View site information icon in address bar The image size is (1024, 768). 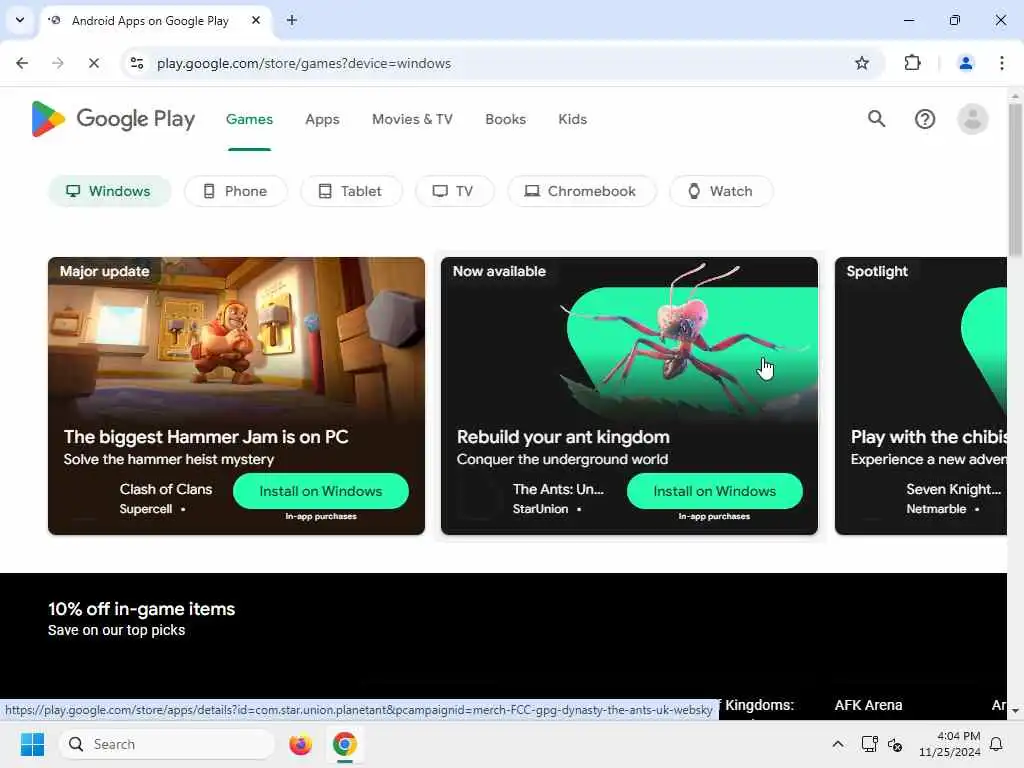click(137, 63)
